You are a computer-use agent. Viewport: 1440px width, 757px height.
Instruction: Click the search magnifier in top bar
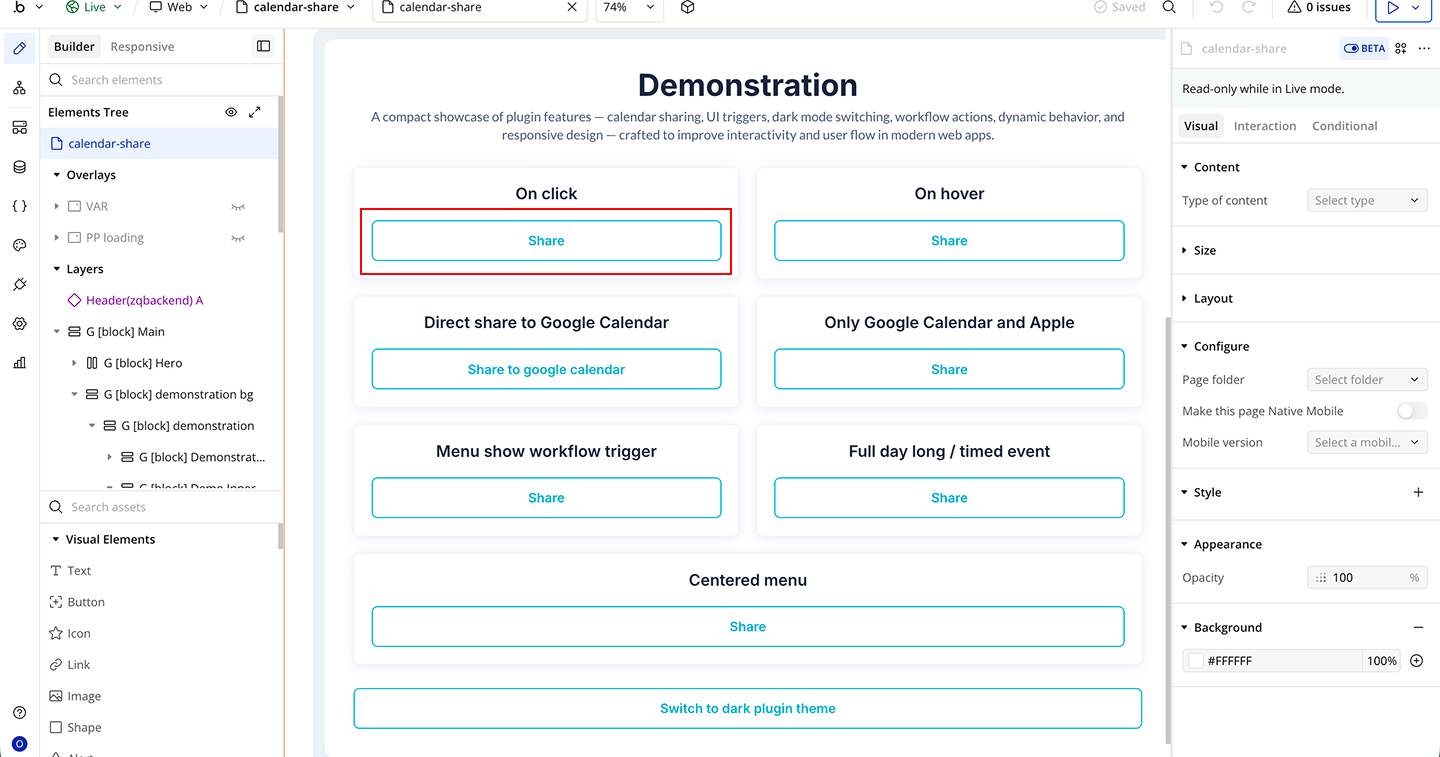click(x=1169, y=8)
